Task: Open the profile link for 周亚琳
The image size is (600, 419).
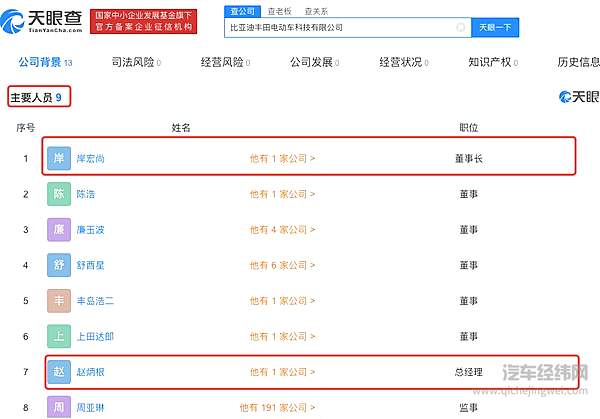Action: (x=90, y=408)
